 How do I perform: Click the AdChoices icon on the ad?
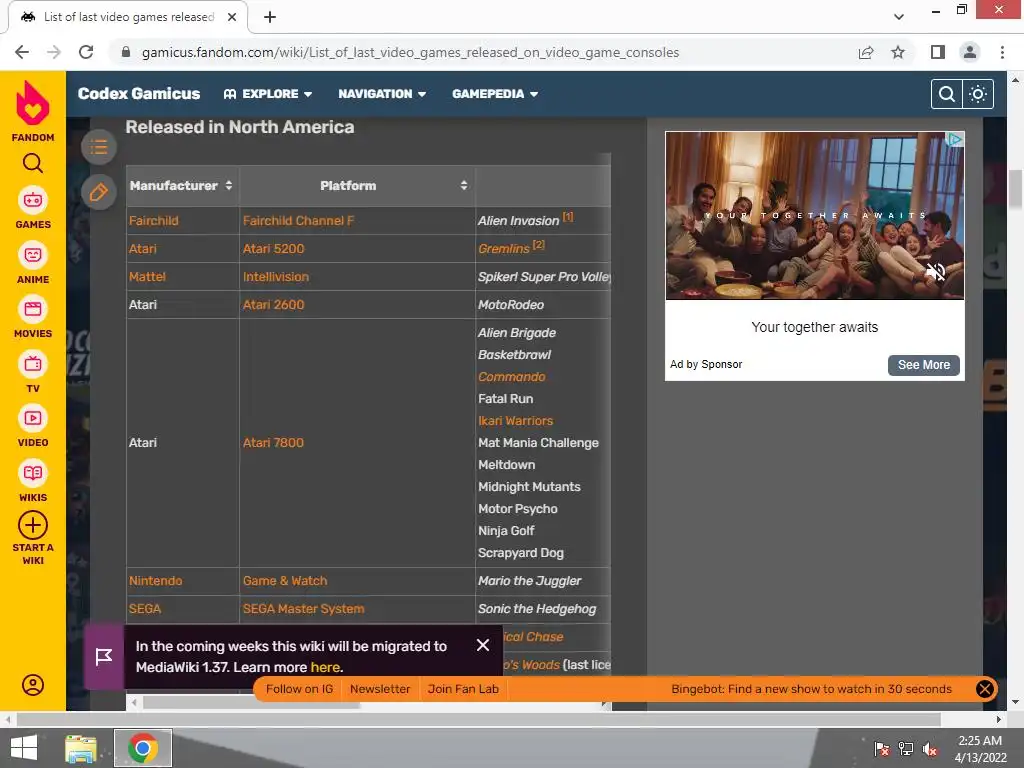tap(955, 139)
